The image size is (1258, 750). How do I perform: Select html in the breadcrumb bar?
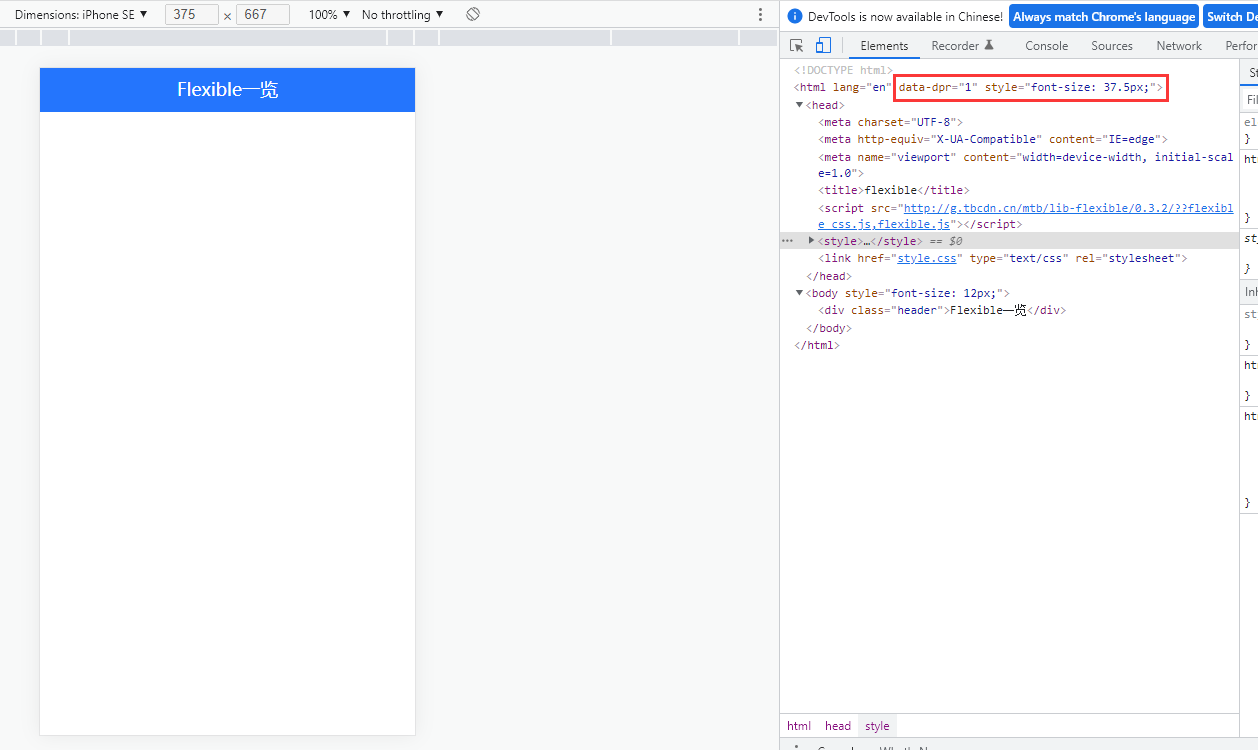coord(798,725)
